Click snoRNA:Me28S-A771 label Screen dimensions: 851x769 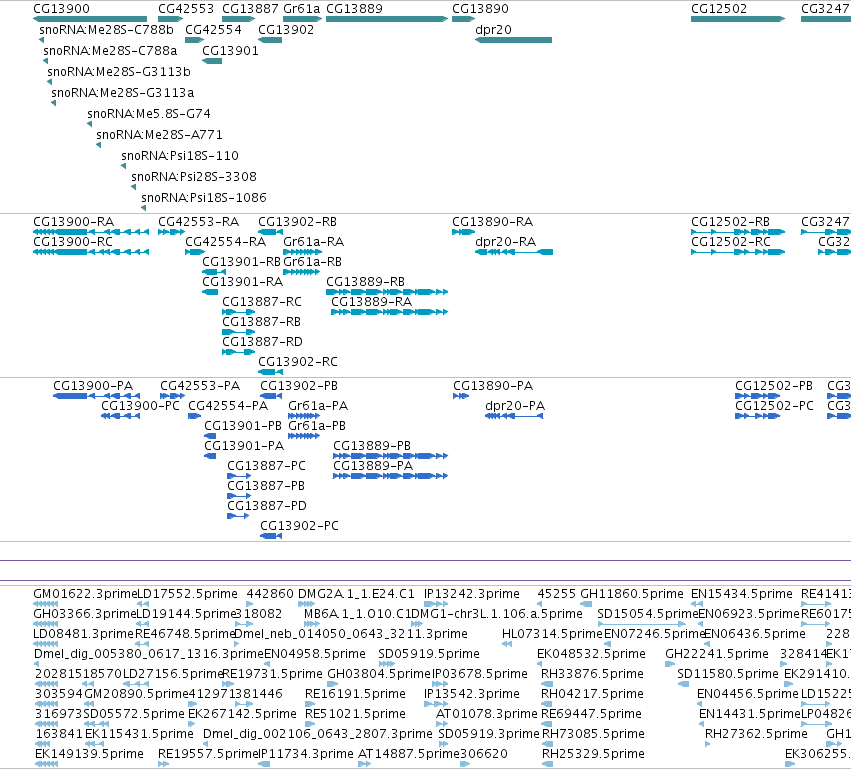[159, 135]
